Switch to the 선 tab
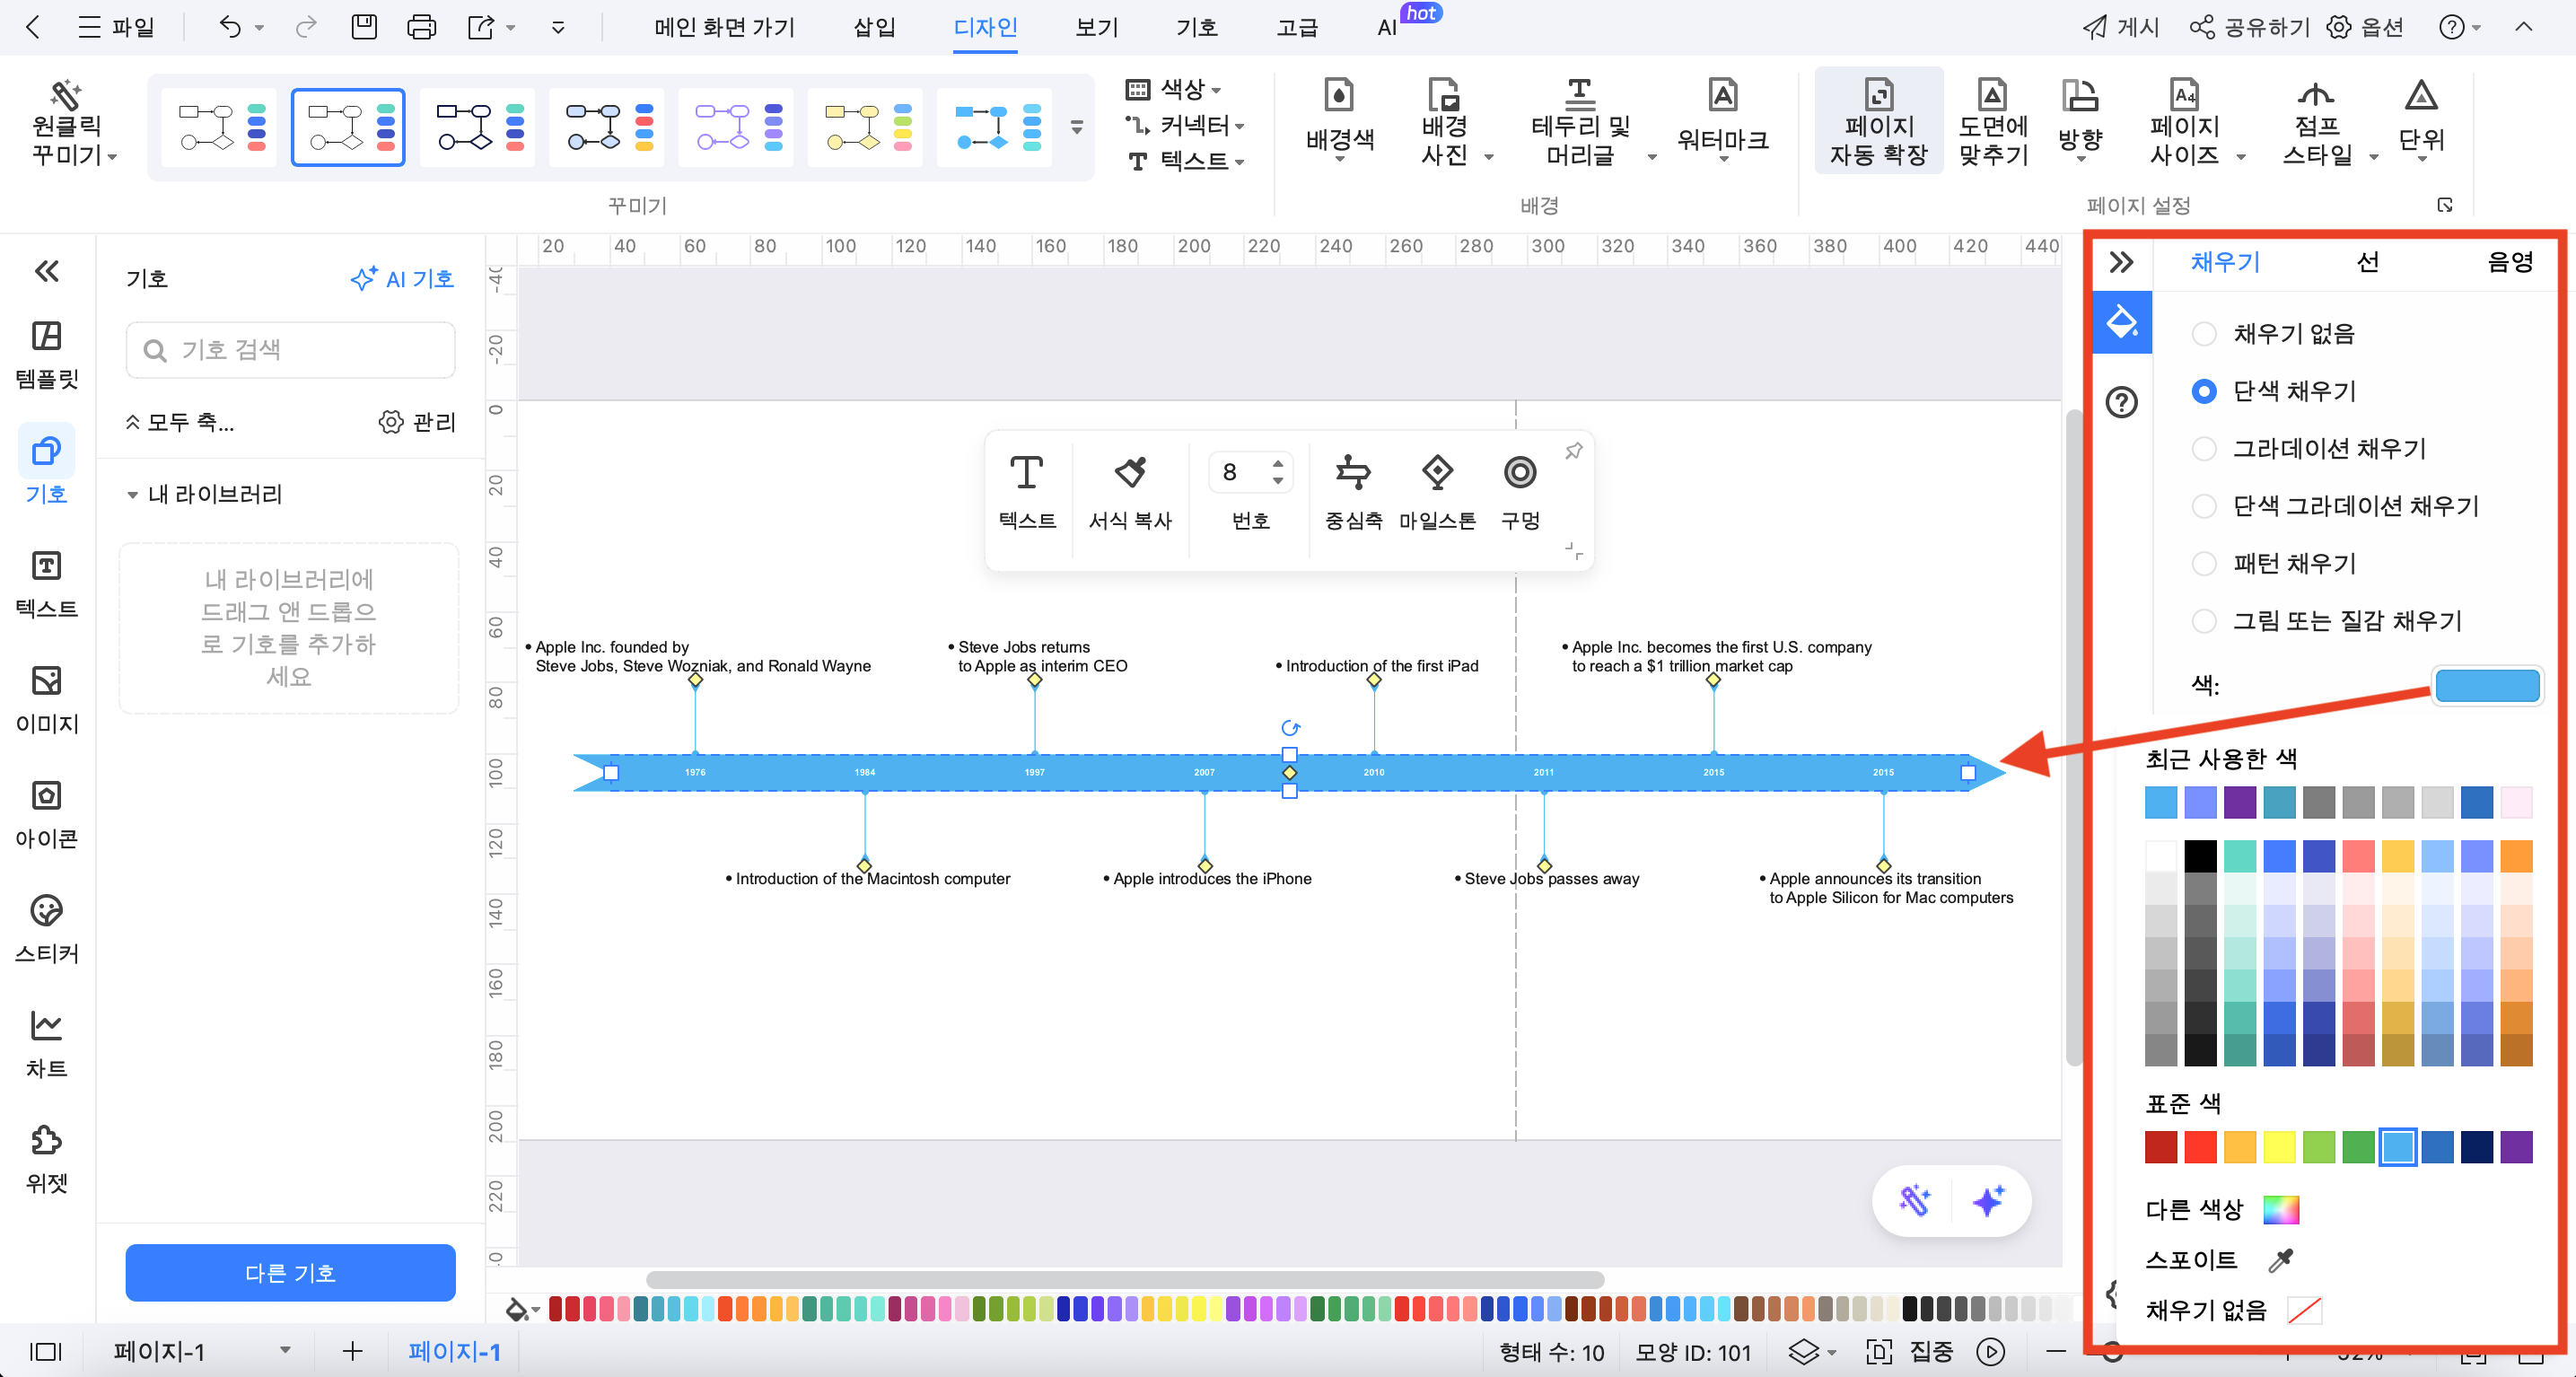The height and width of the screenshot is (1377, 2576). [x=2367, y=262]
